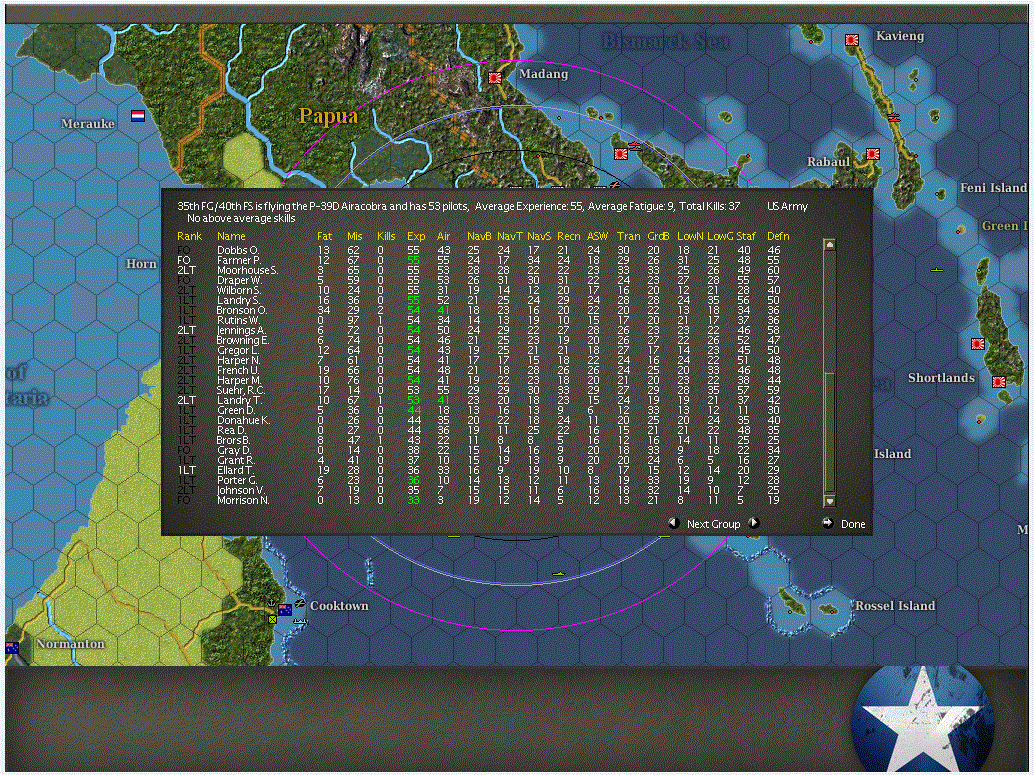Sort pilots by Recn column header
The width and height of the screenshot is (1034, 775).
(568, 236)
